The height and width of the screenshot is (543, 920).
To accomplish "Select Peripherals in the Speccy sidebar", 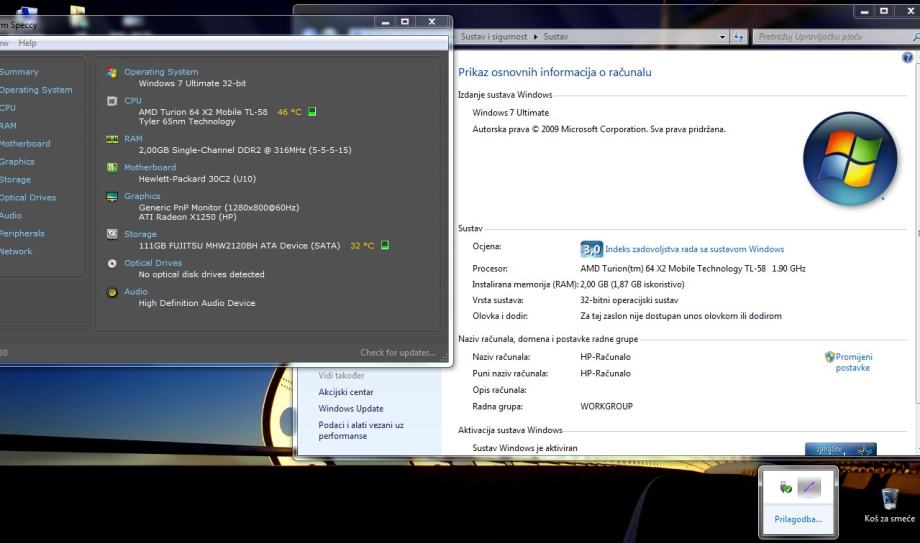I will pyautogui.click(x=22, y=233).
